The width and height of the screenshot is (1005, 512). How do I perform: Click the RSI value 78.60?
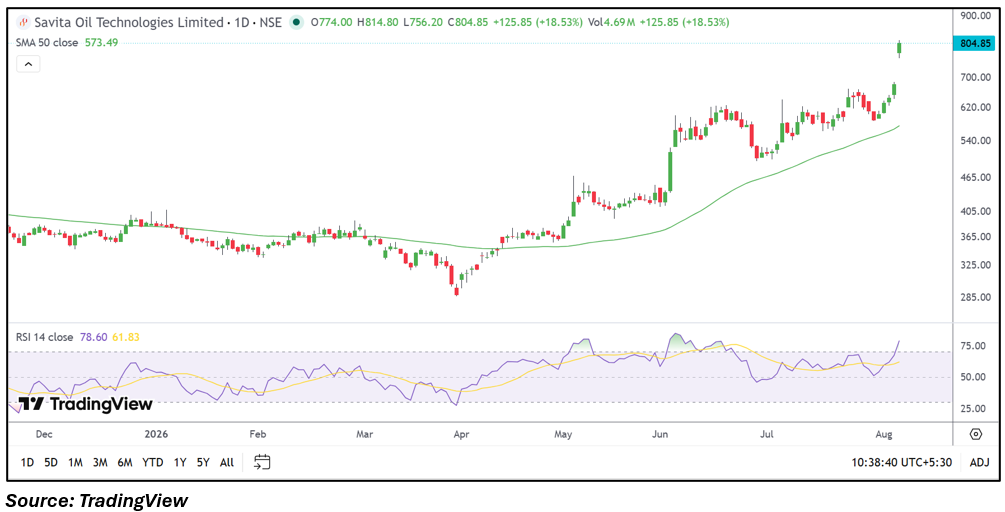click(94, 336)
